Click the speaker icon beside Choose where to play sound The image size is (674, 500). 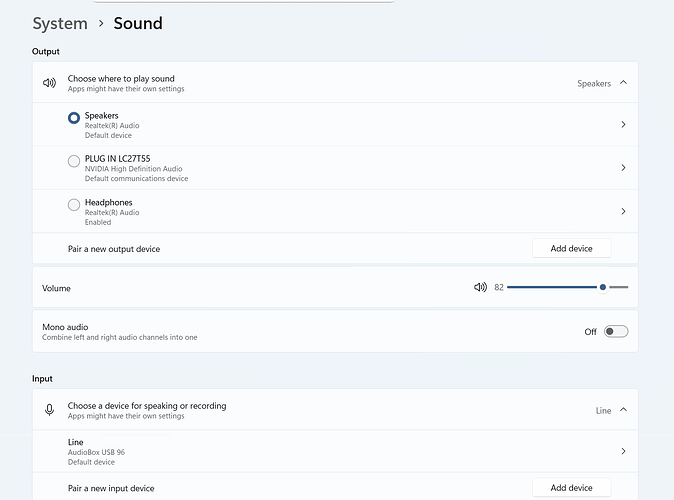pyautogui.click(x=49, y=83)
